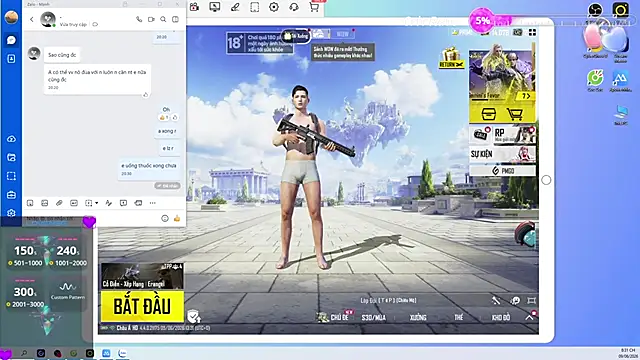Go back from the Zalo conversation

32,19
